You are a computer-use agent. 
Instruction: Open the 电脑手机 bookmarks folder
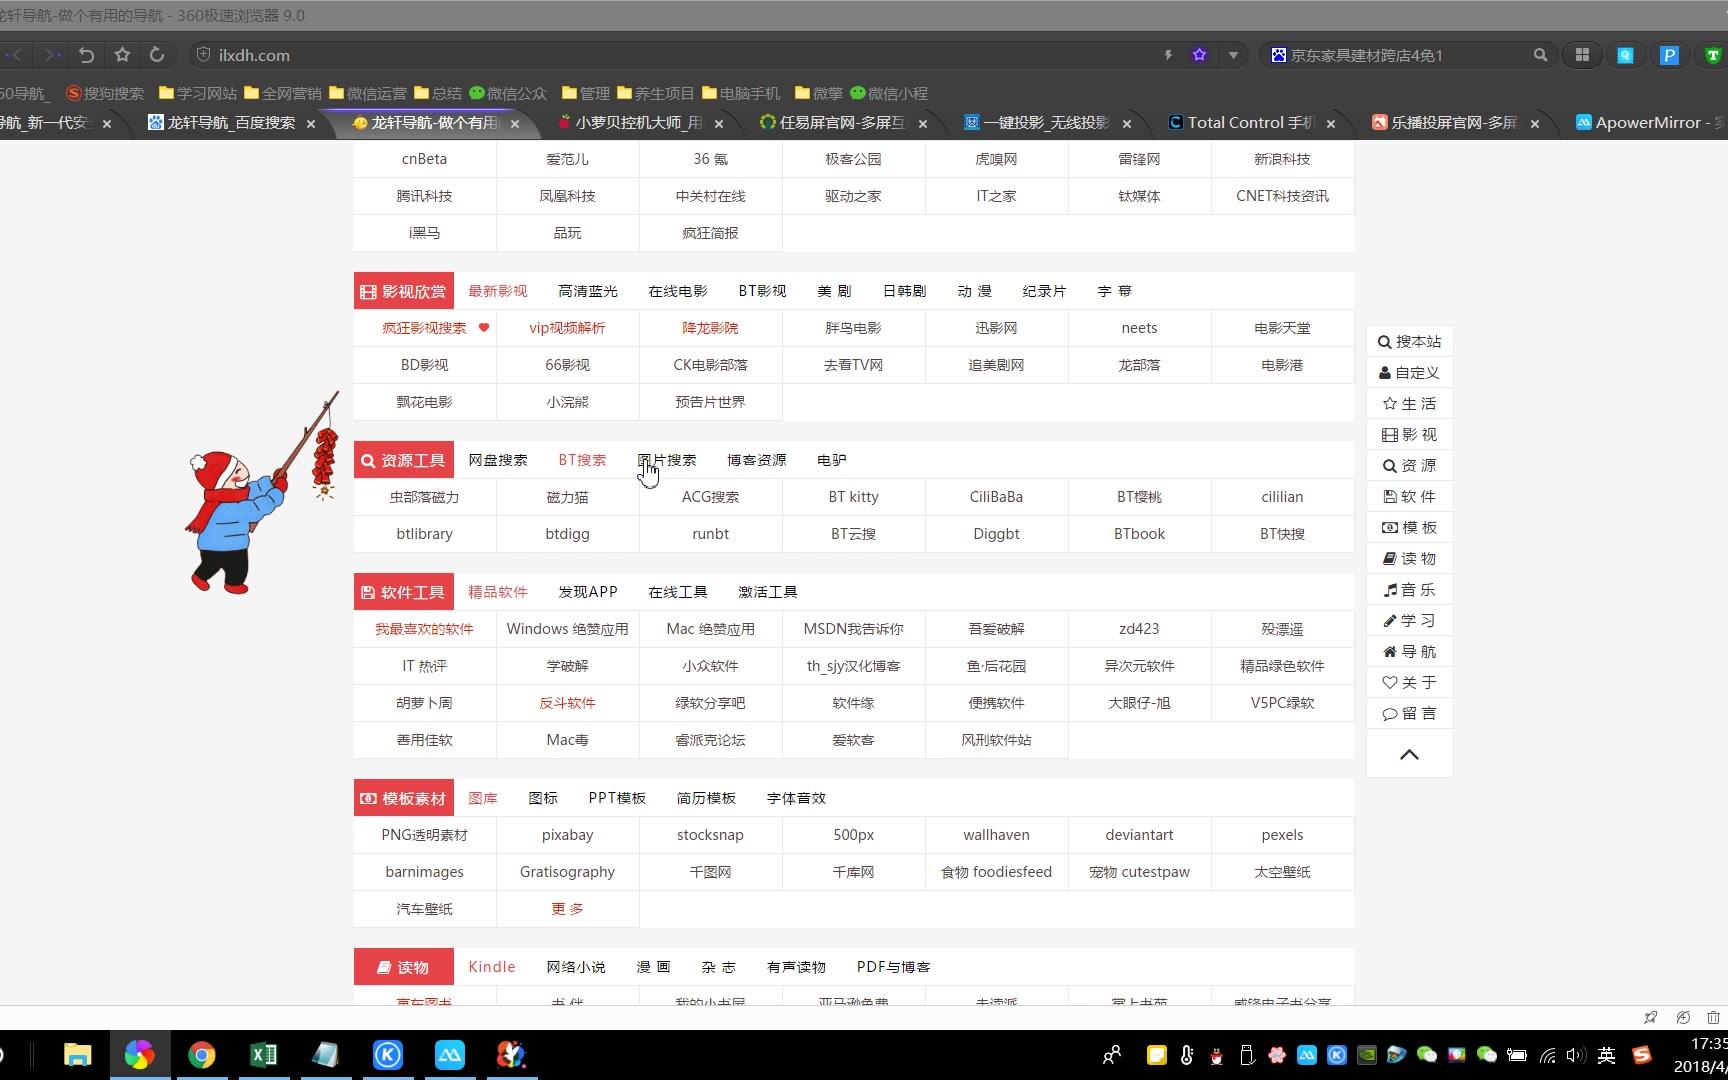pyautogui.click(x=741, y=93)
